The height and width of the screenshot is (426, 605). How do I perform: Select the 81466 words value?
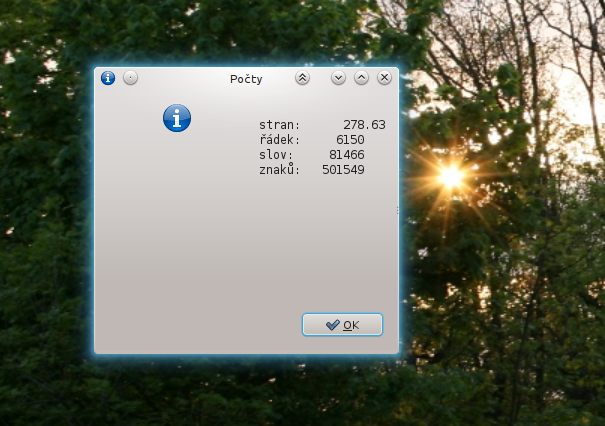[x=346, y=155]
